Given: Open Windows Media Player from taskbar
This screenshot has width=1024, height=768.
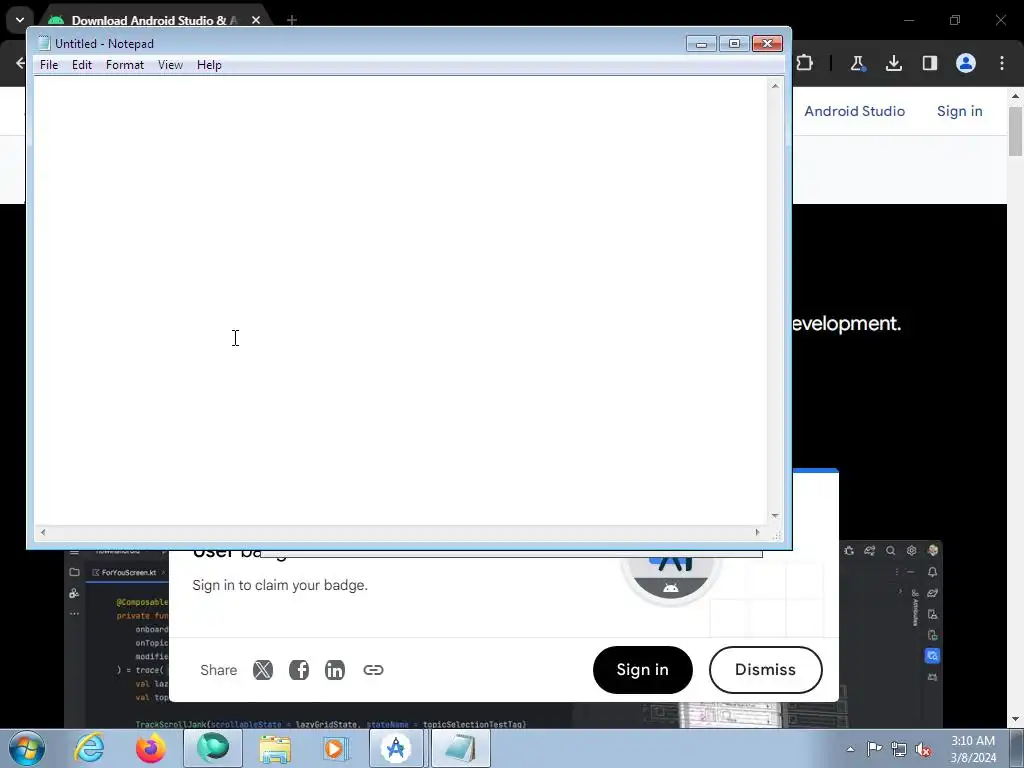Looking at the screenshot, I should click(336, 748).
